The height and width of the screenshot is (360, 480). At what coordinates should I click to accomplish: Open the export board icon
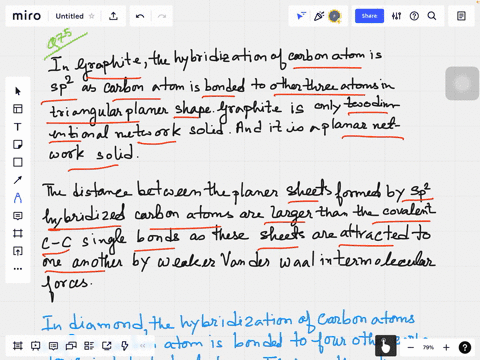[113, 16]
